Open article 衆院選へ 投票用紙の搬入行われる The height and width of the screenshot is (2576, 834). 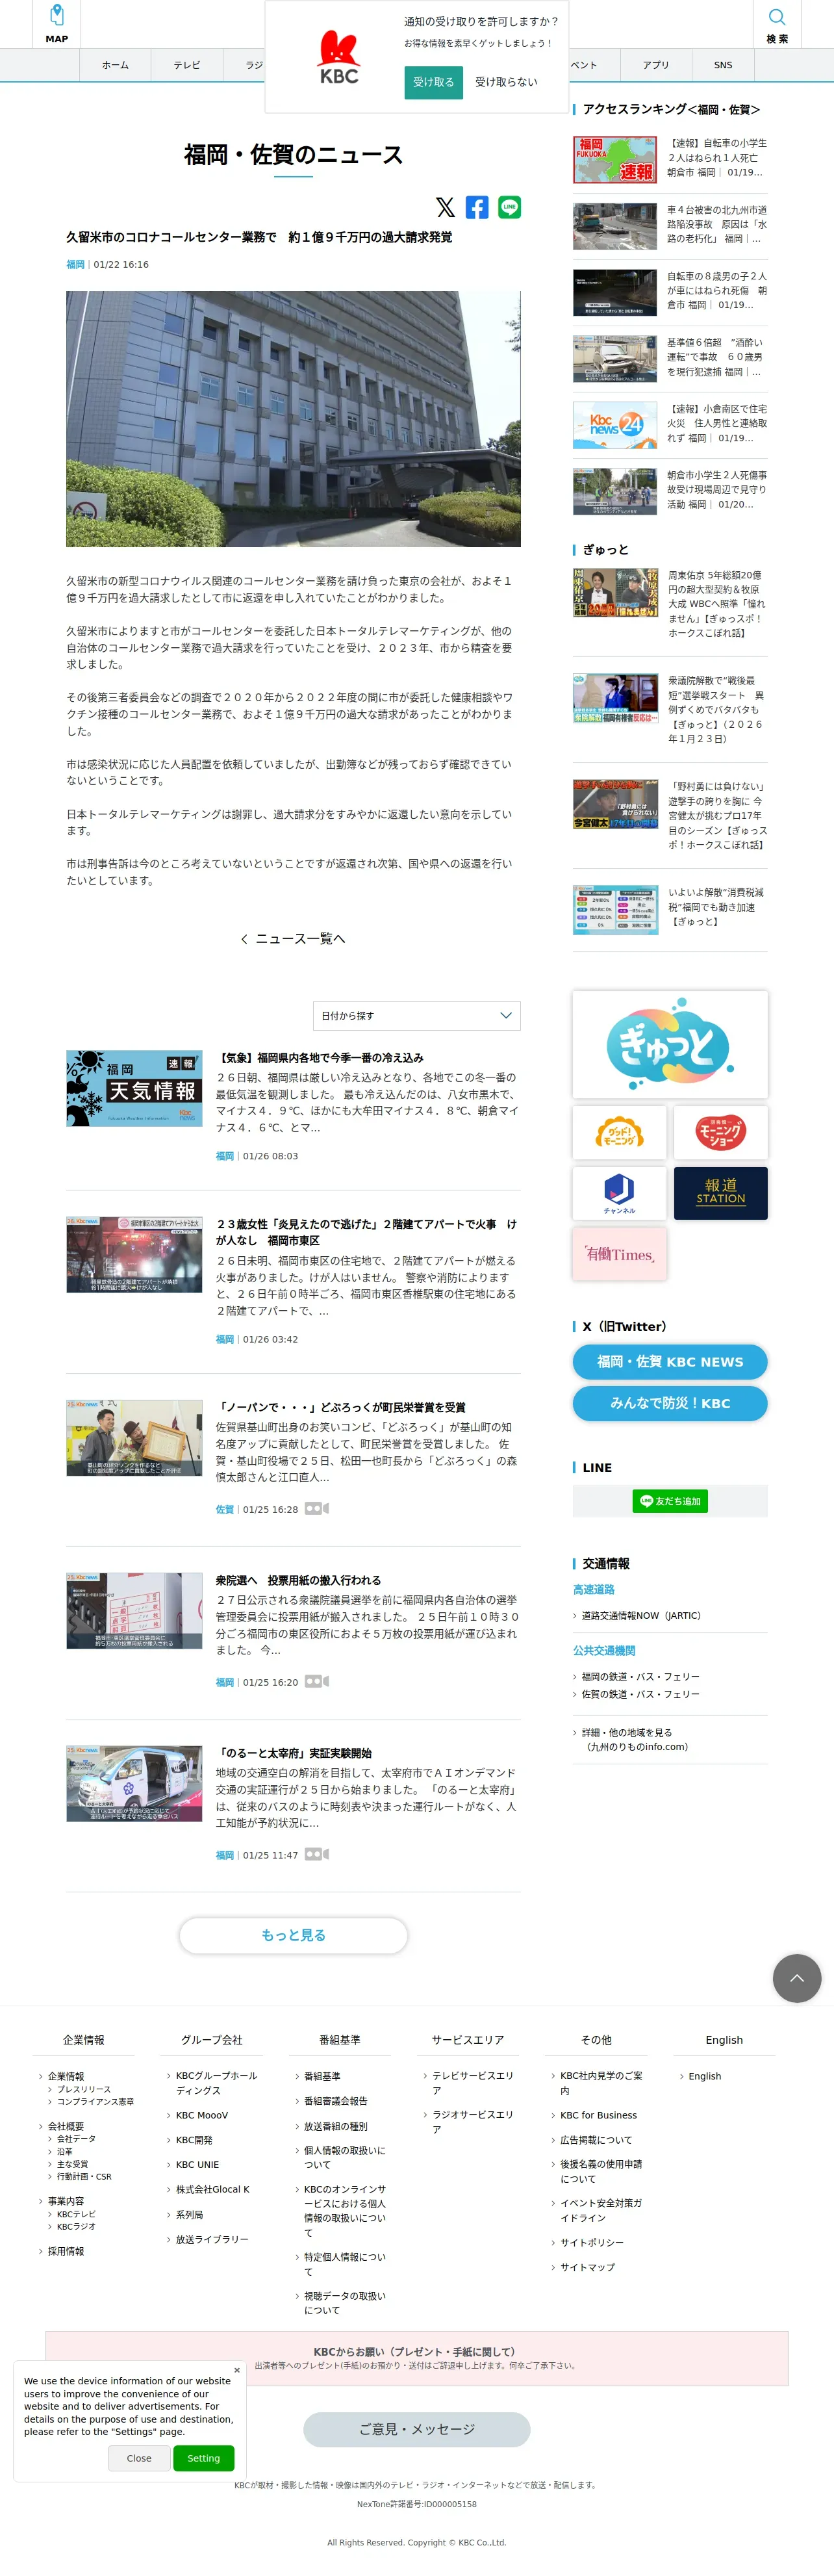(x=298, y=1580)
